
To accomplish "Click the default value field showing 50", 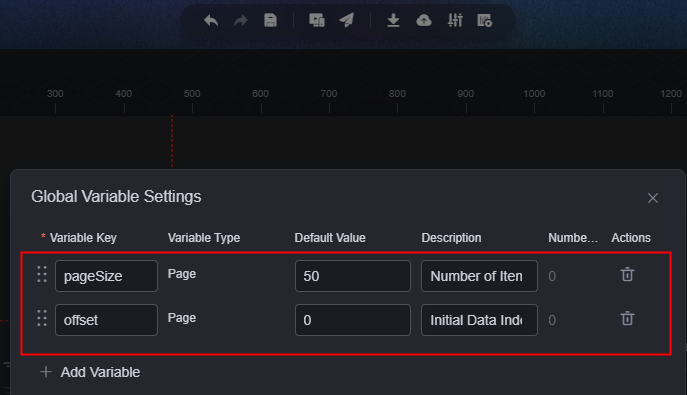I will pyautogui.click(x=353, y=276).
